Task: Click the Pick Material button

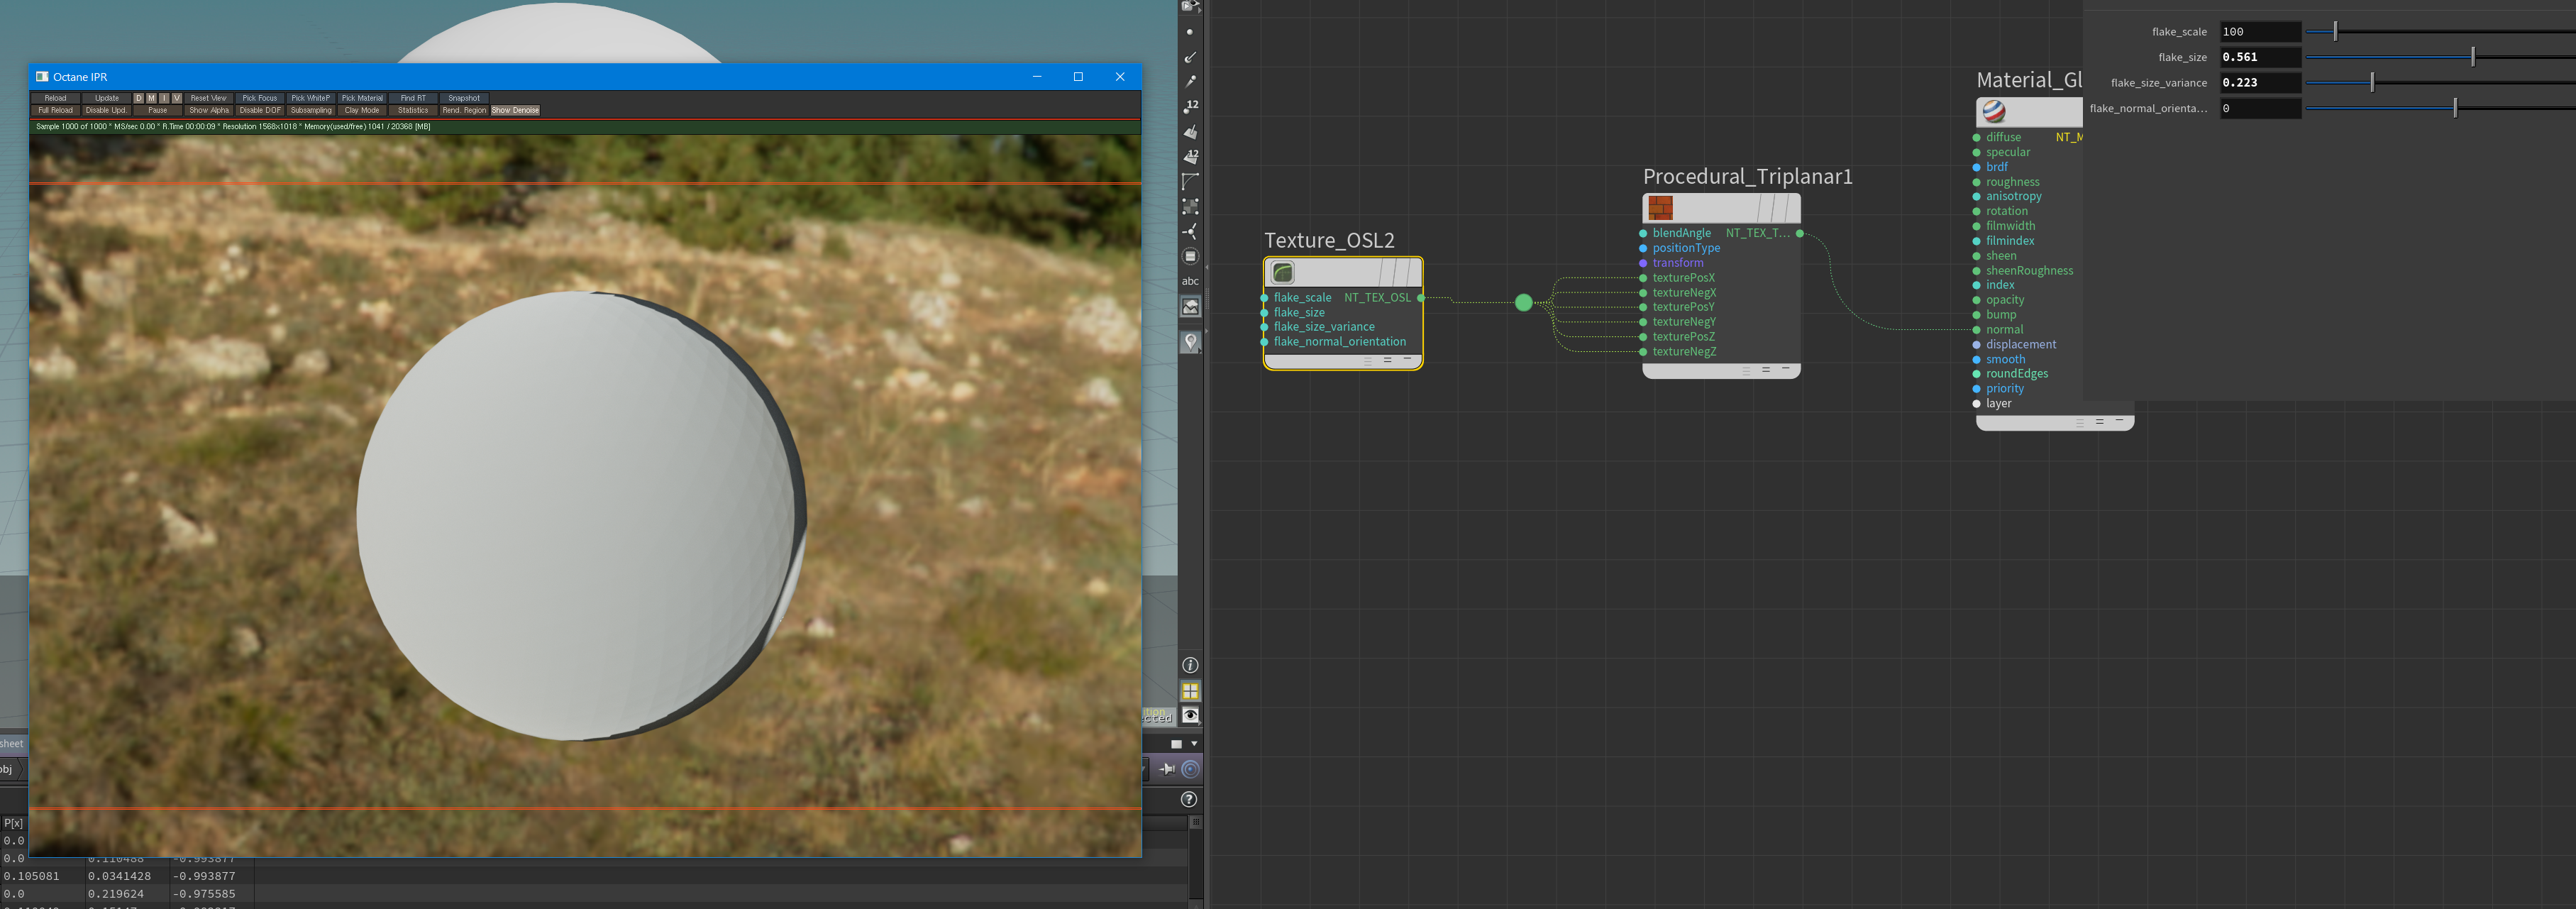Action: click(x=362, y=98)
